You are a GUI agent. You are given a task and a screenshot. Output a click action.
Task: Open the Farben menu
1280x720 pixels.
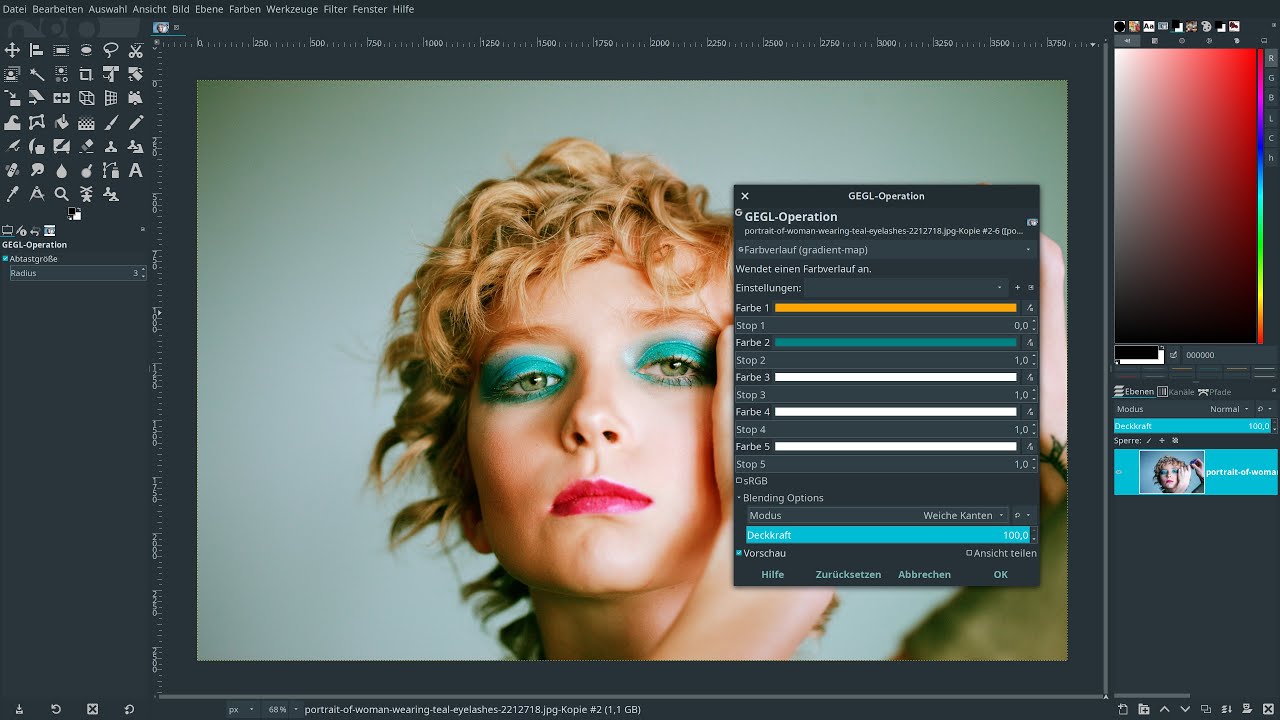click(x=245, y=9)
